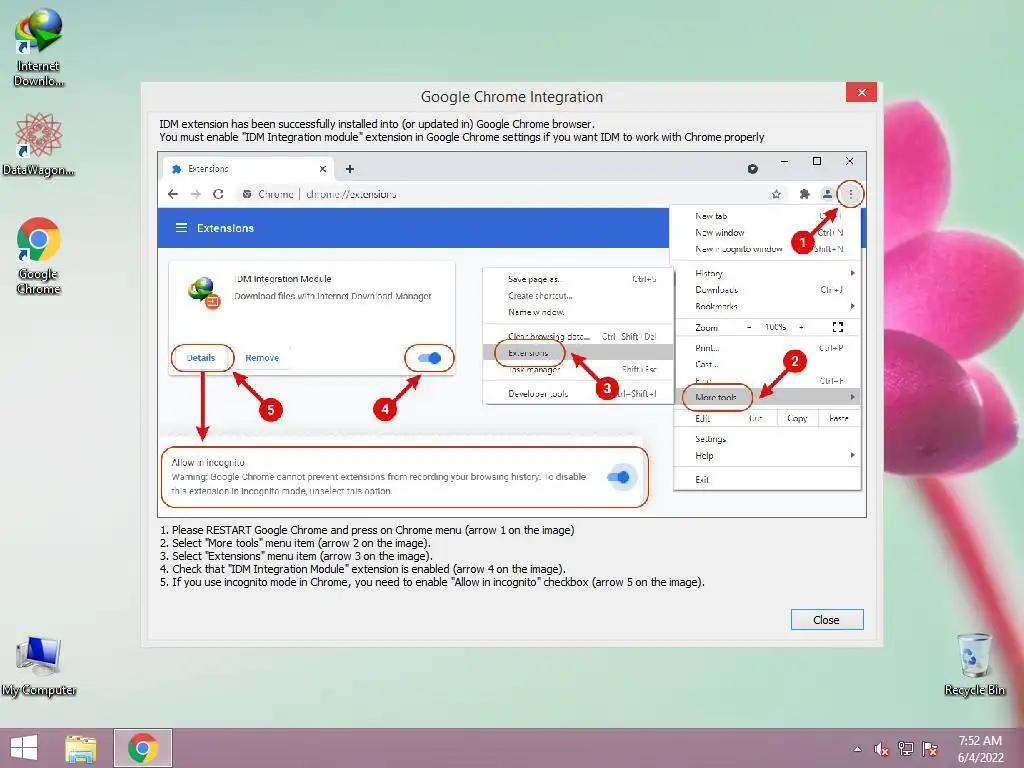Click the browser forward arrow in the image

pyautogui.click(x=196, y=194)
